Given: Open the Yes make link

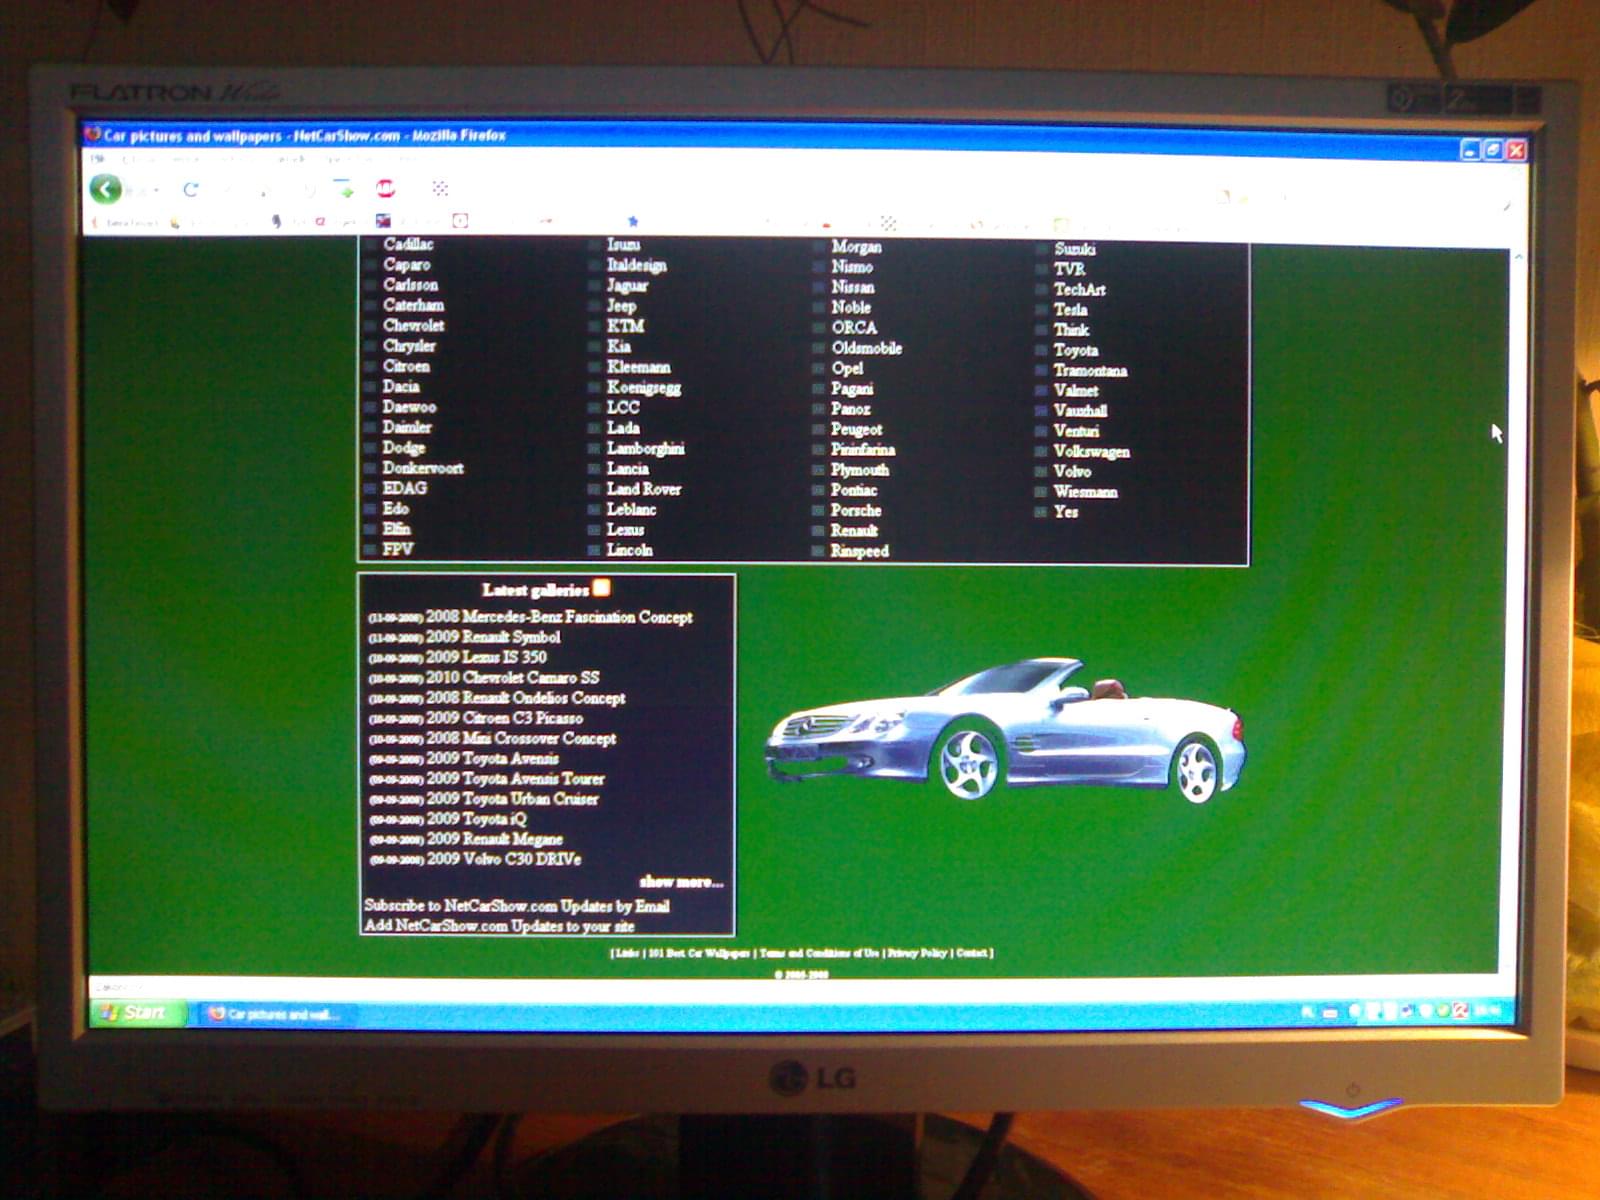Looking at the screenshot, I should [1065, 512].
